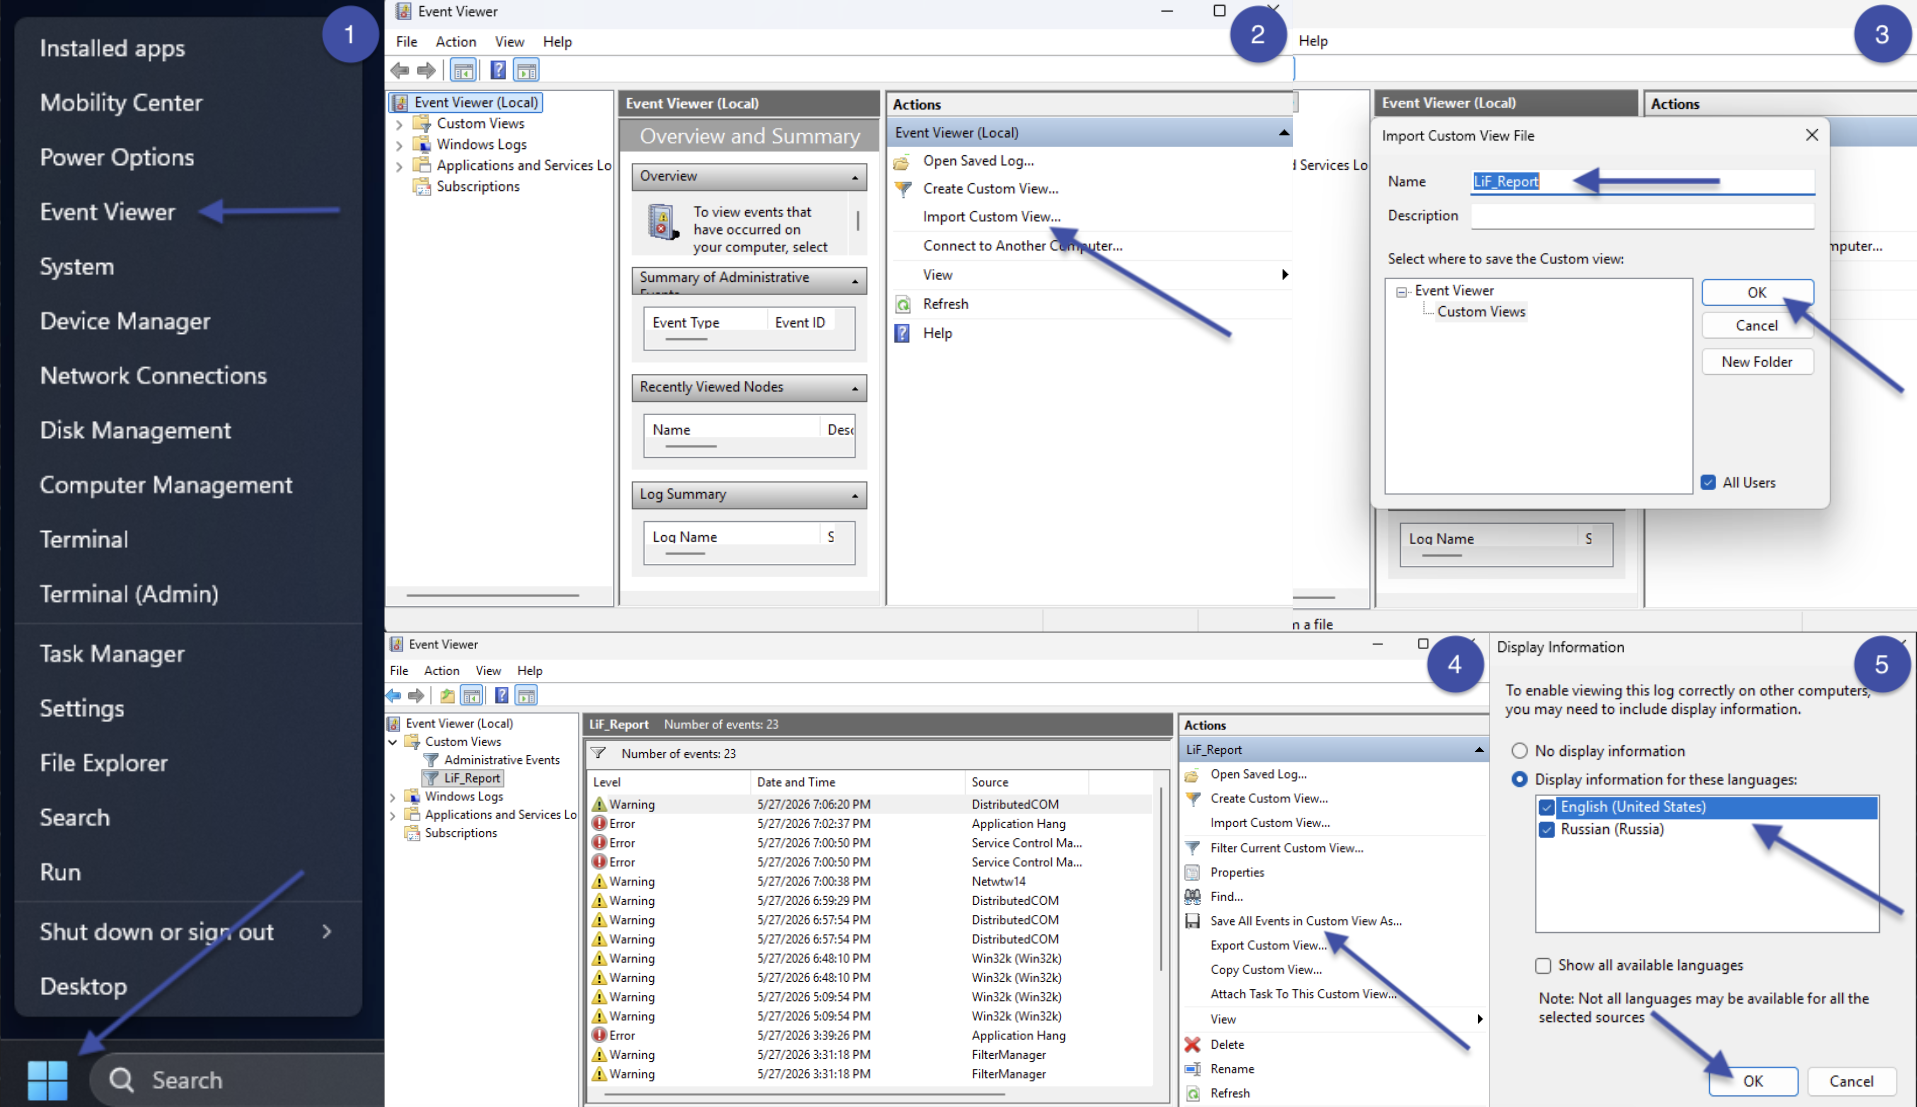Click OK in Display Information dialog
The height and width of the screenshot is (1107, 1917).
pyautogui.click(x=1753, y=1081)
